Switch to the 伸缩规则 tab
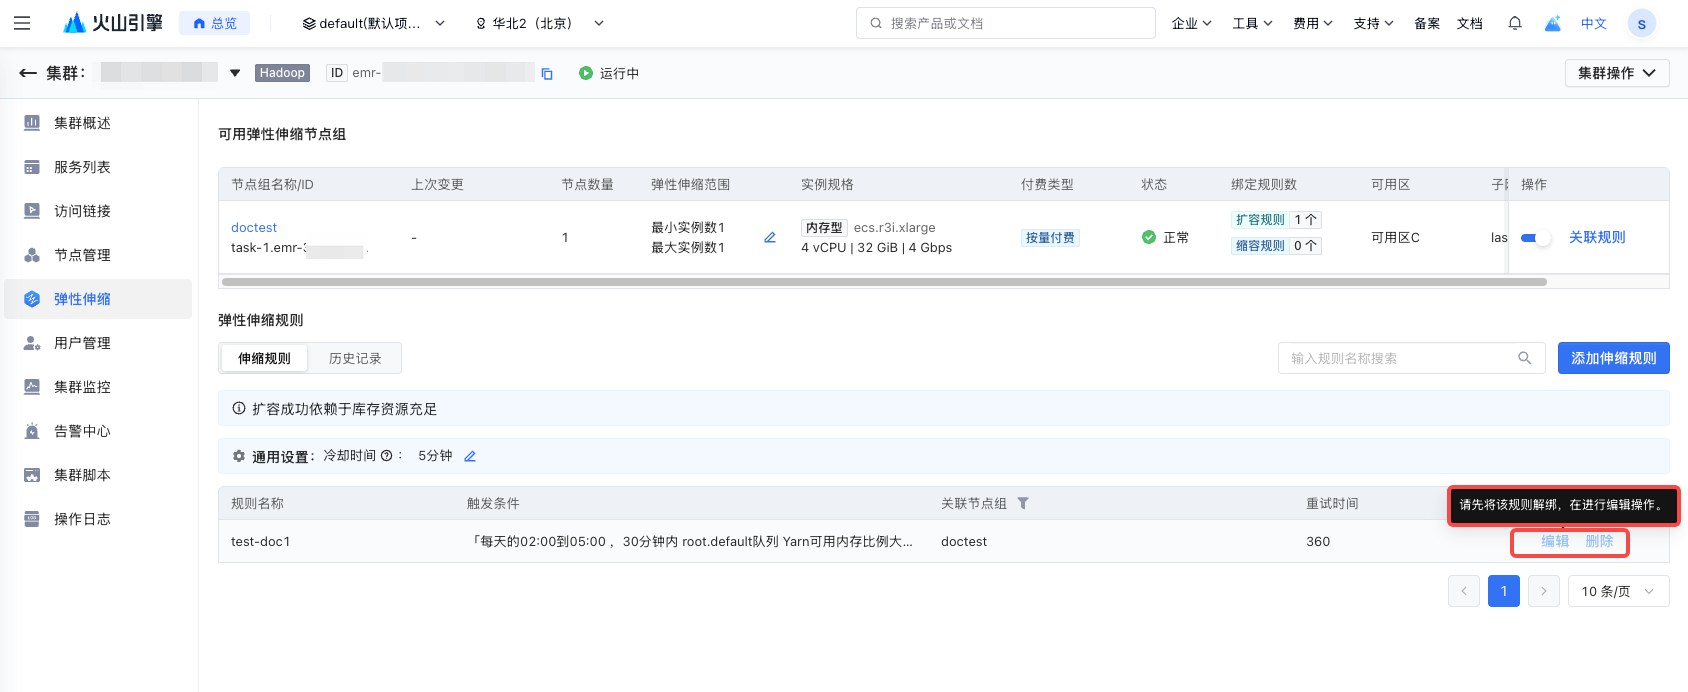 (264, 358)
